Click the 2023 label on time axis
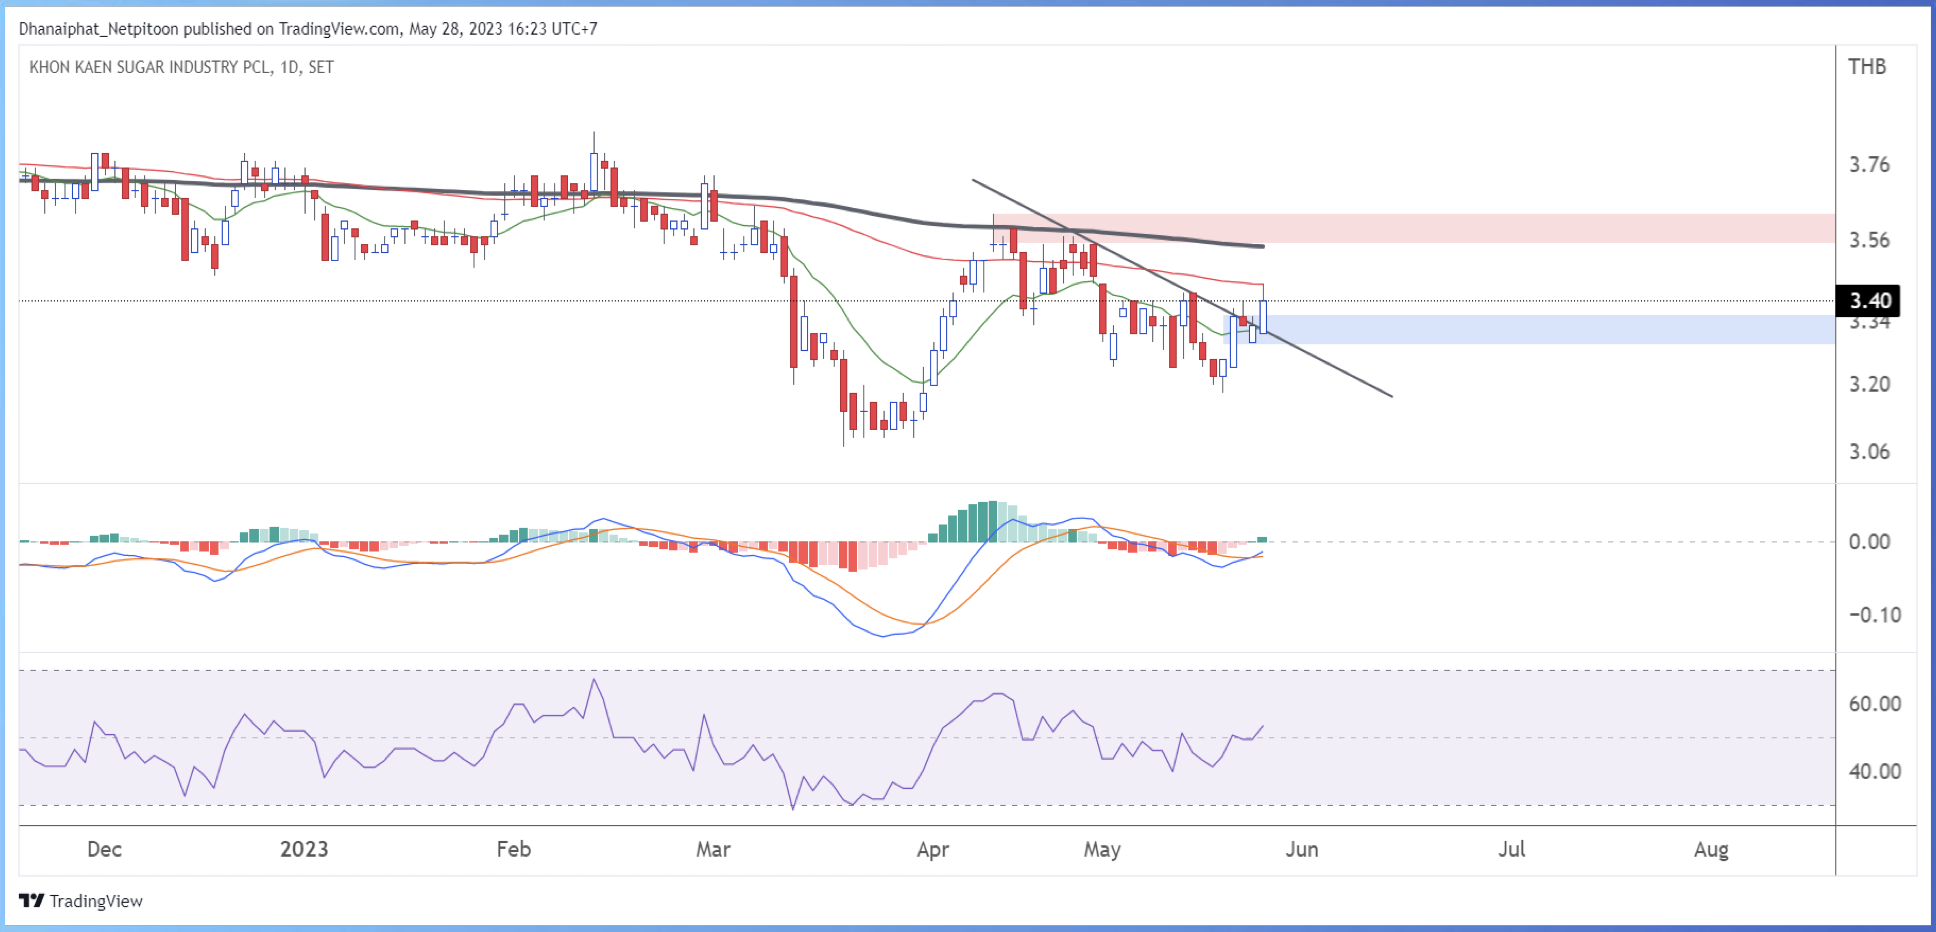 304,850
